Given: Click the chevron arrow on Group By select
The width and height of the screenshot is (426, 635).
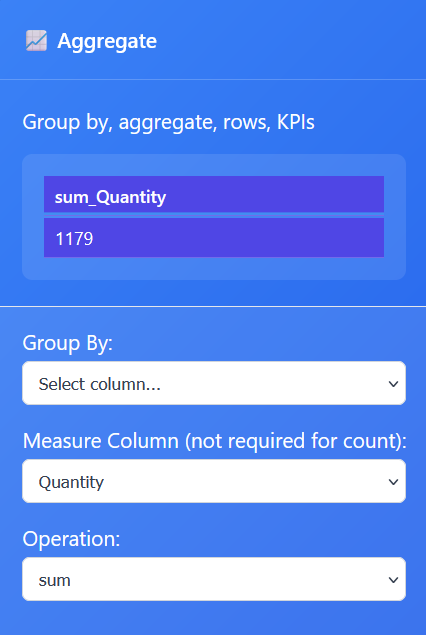Looking at the screenshot, I should point(393,384).
